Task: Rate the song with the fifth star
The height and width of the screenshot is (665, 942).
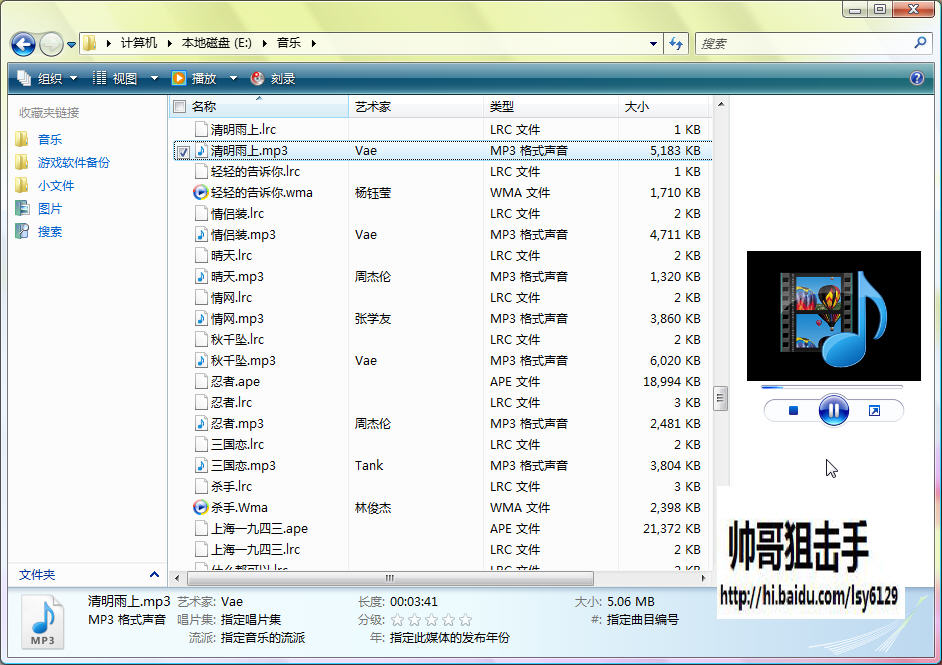Action: pos(465,620)
